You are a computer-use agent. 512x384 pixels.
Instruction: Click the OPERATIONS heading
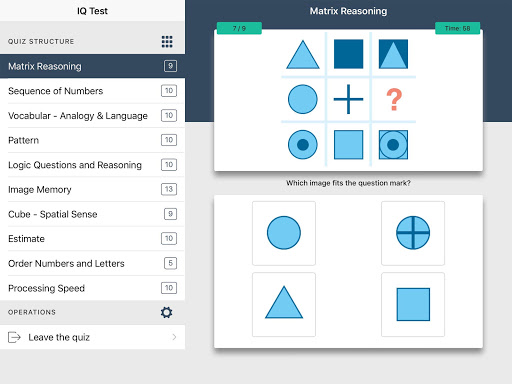point(32,312)
